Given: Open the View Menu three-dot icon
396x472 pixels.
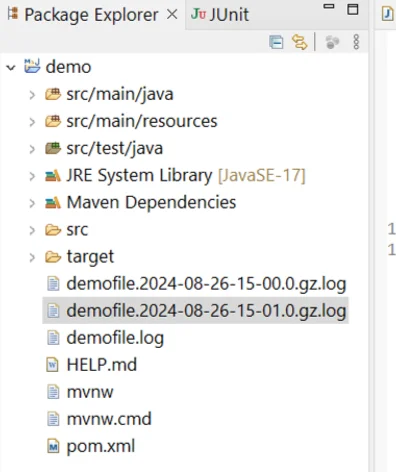Looking at the screenshot, I should [356, 42].
